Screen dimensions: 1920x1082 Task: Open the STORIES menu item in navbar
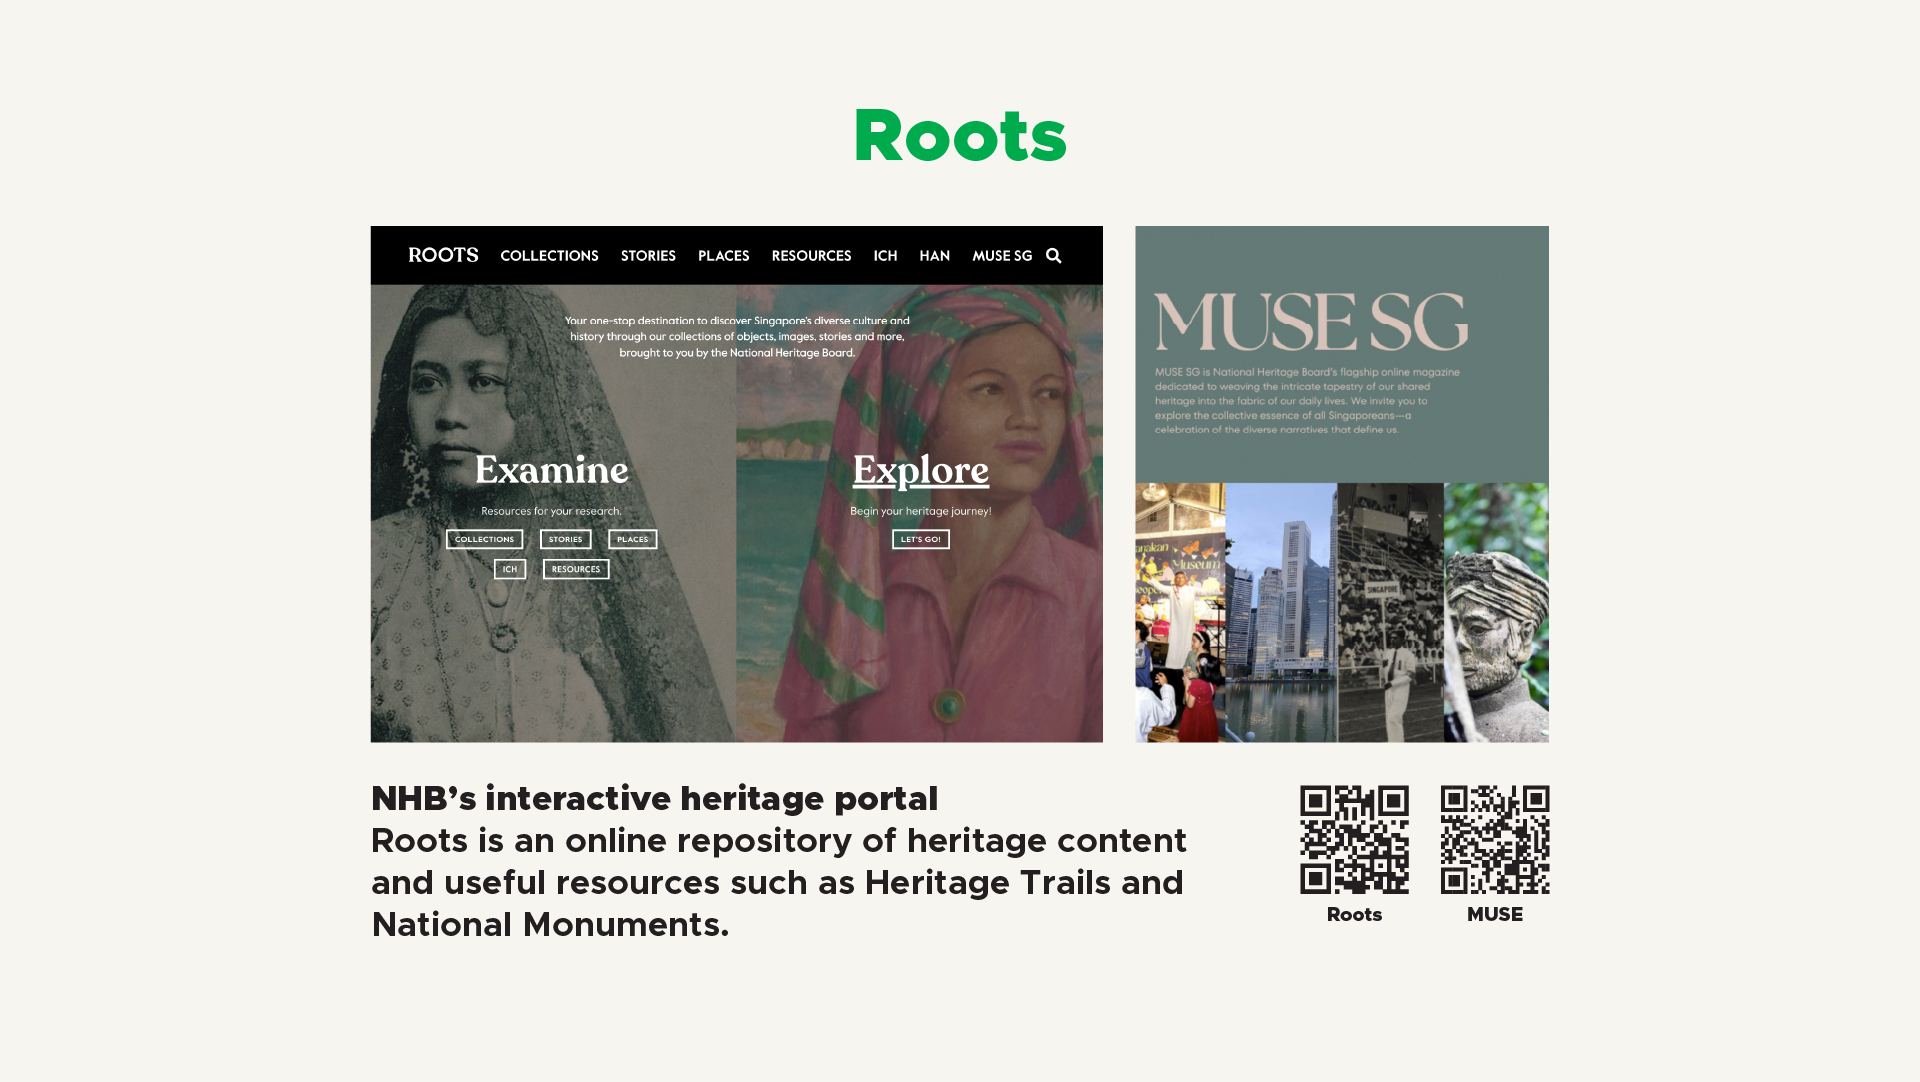pos(648,256)
